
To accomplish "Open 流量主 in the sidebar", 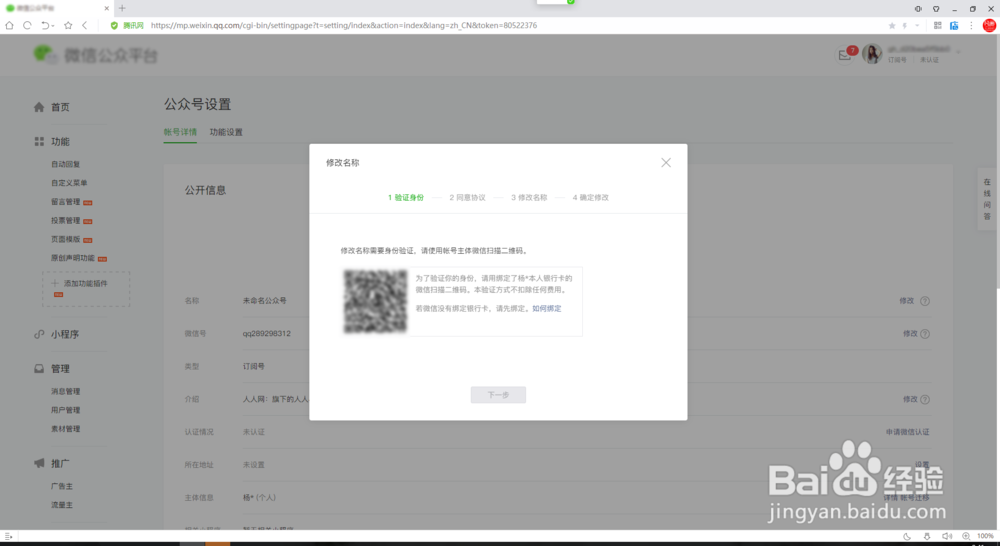I will tap(62, 505).
